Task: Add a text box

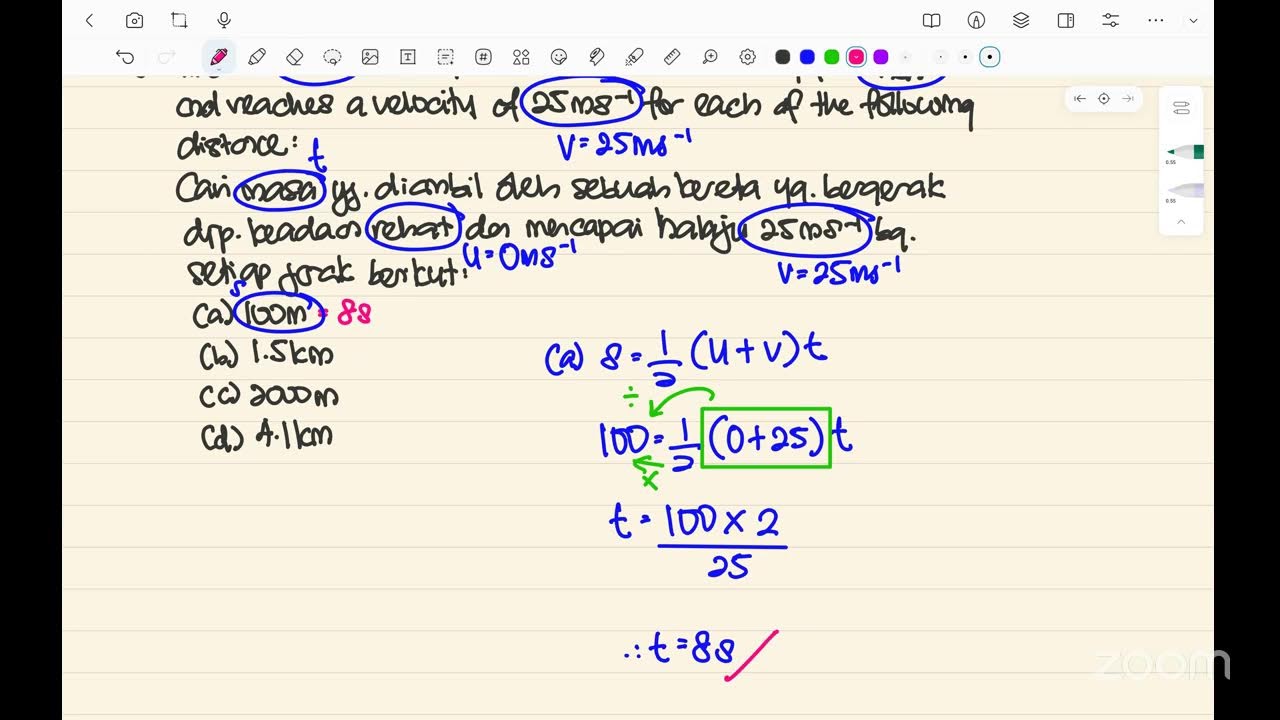Action: pos(408,57)
